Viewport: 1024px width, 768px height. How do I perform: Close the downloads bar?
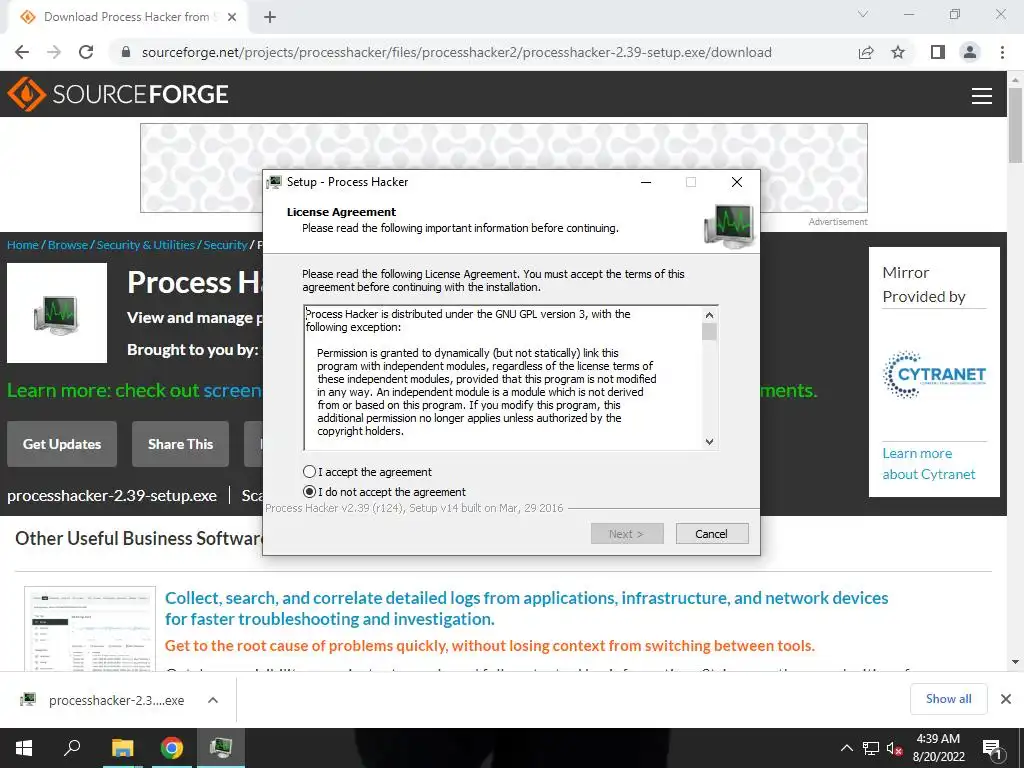tap(1006, 699)
